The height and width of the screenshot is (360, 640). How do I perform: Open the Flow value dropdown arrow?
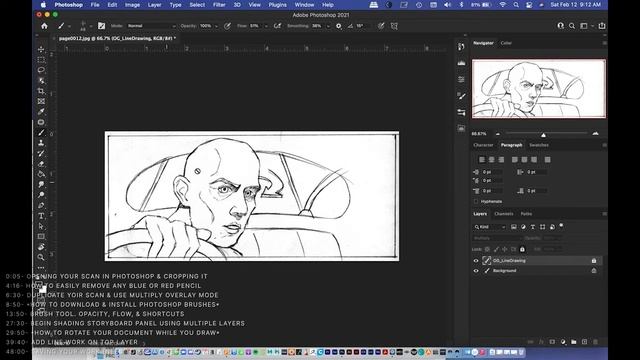pos(266,26)
